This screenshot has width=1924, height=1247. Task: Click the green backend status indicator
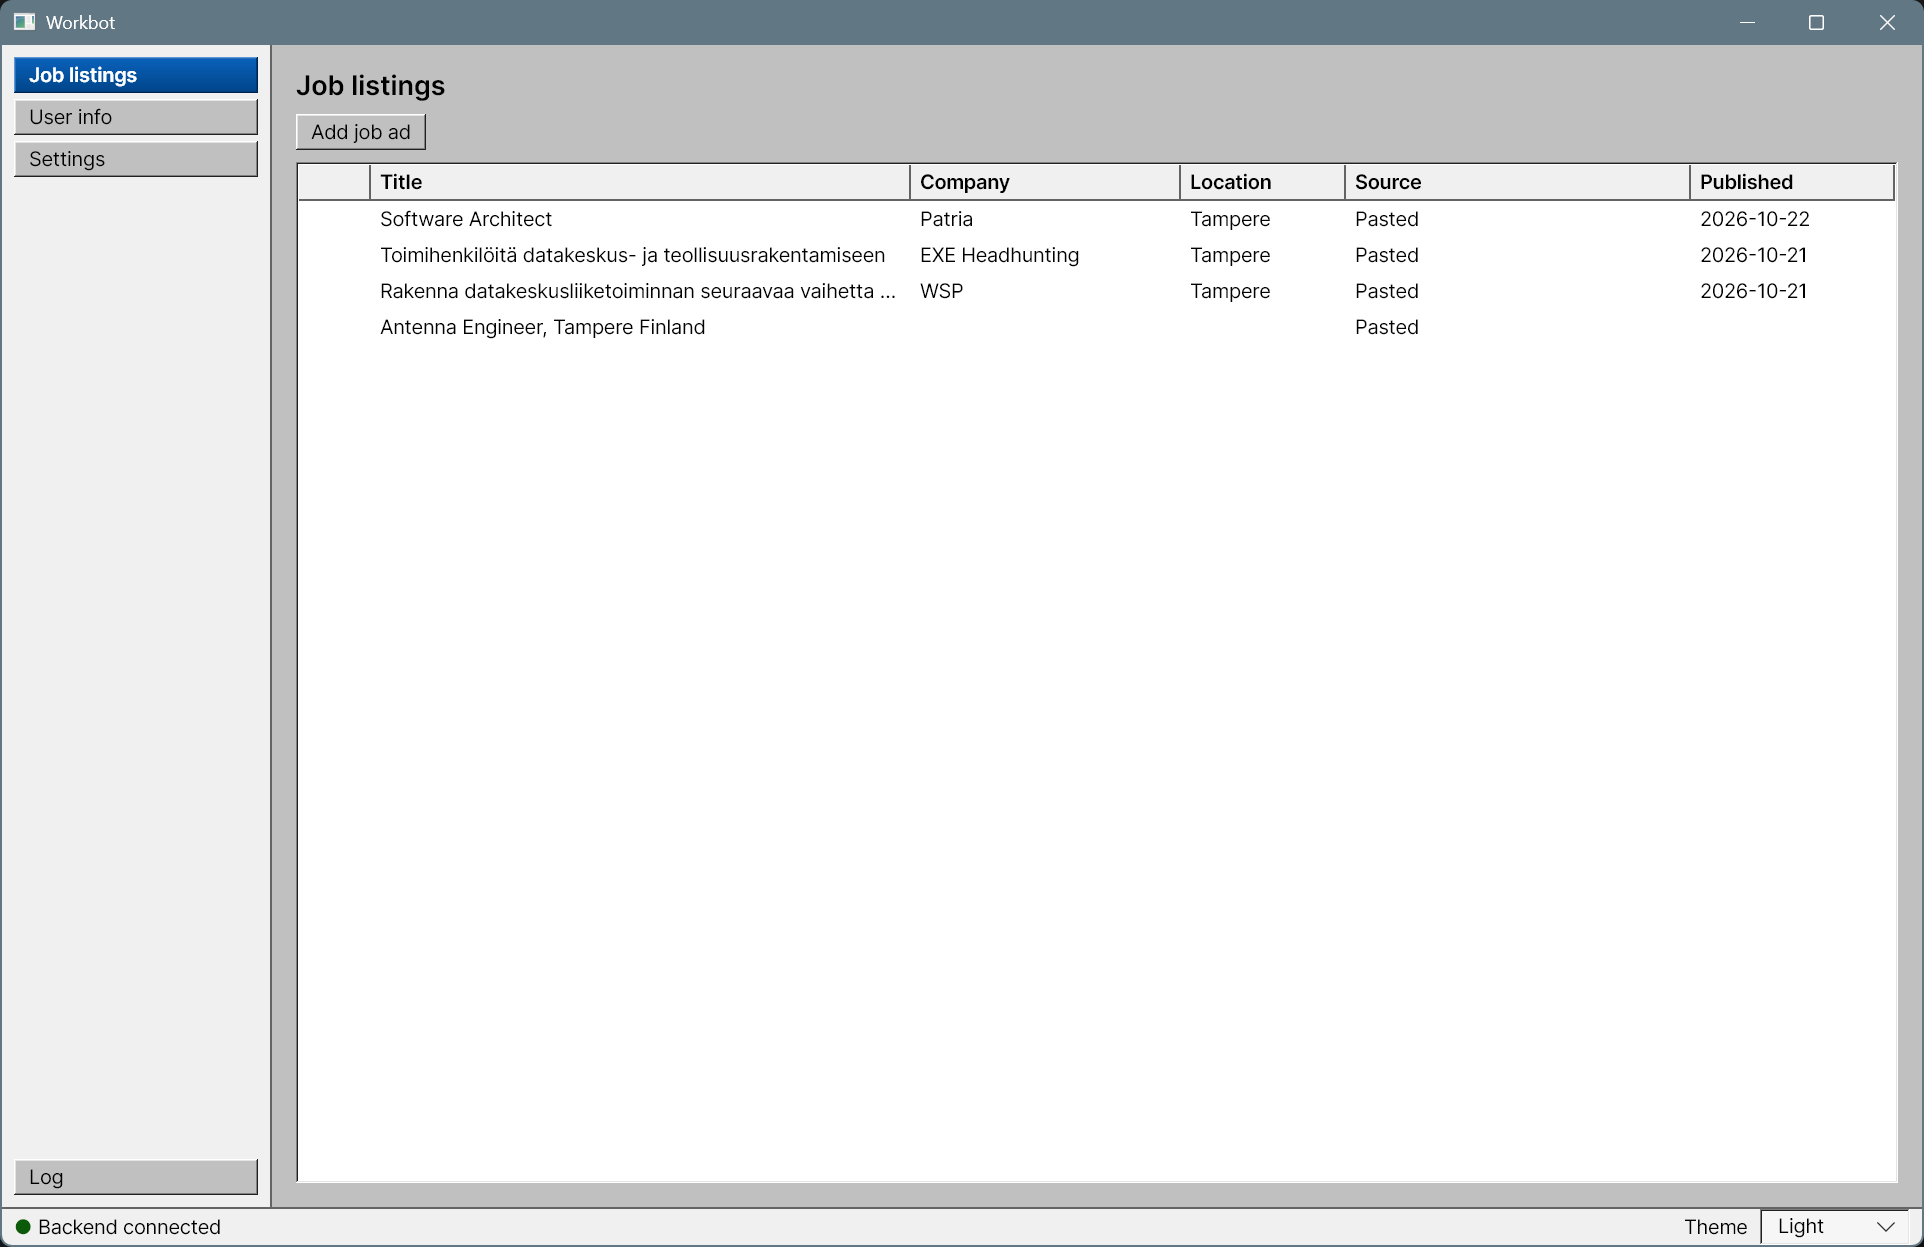pyautogui.click(x=23, y=1227)
